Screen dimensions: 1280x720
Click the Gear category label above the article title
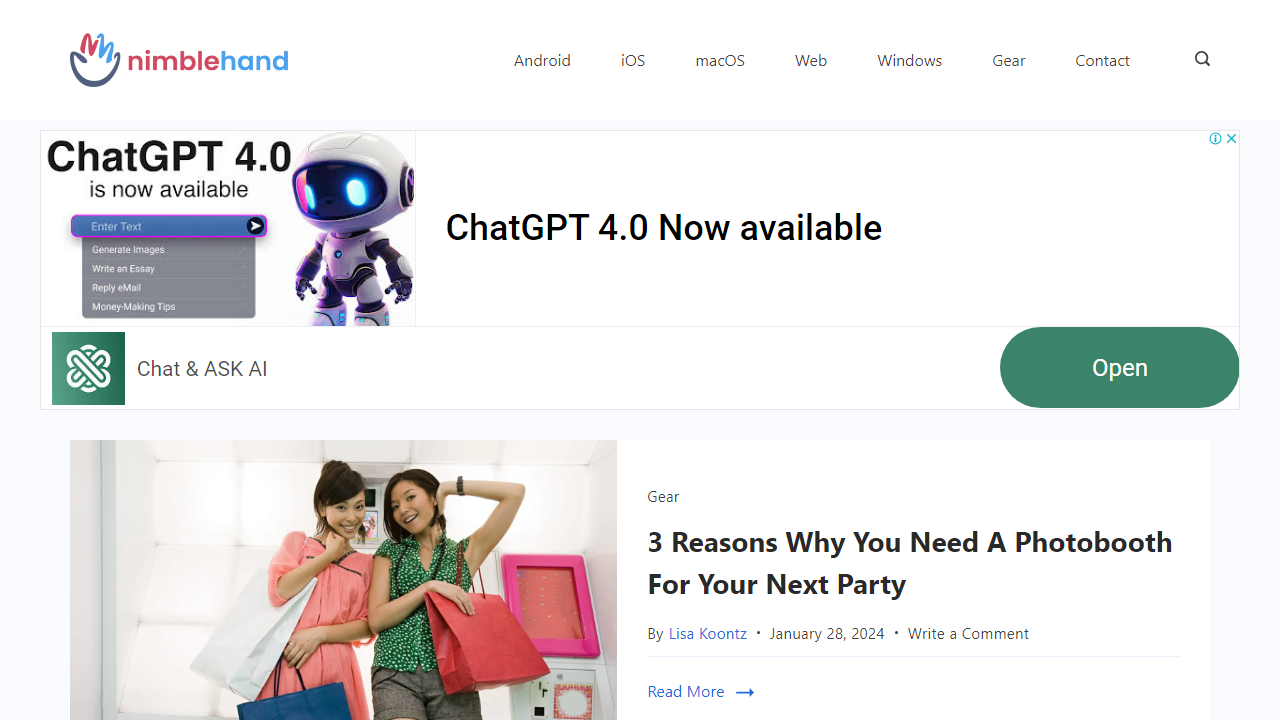point(663,497)
